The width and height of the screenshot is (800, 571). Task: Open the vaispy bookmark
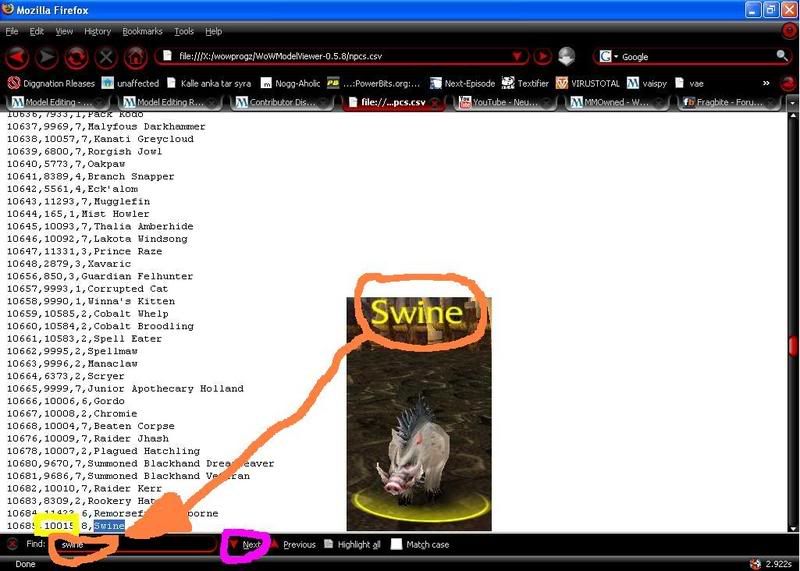pos(646,83)
